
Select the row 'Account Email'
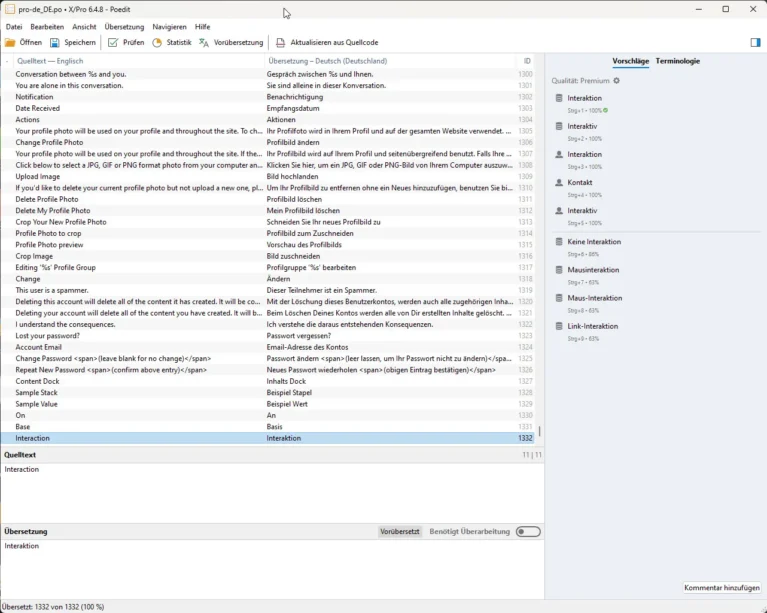[x=268, y=347]
